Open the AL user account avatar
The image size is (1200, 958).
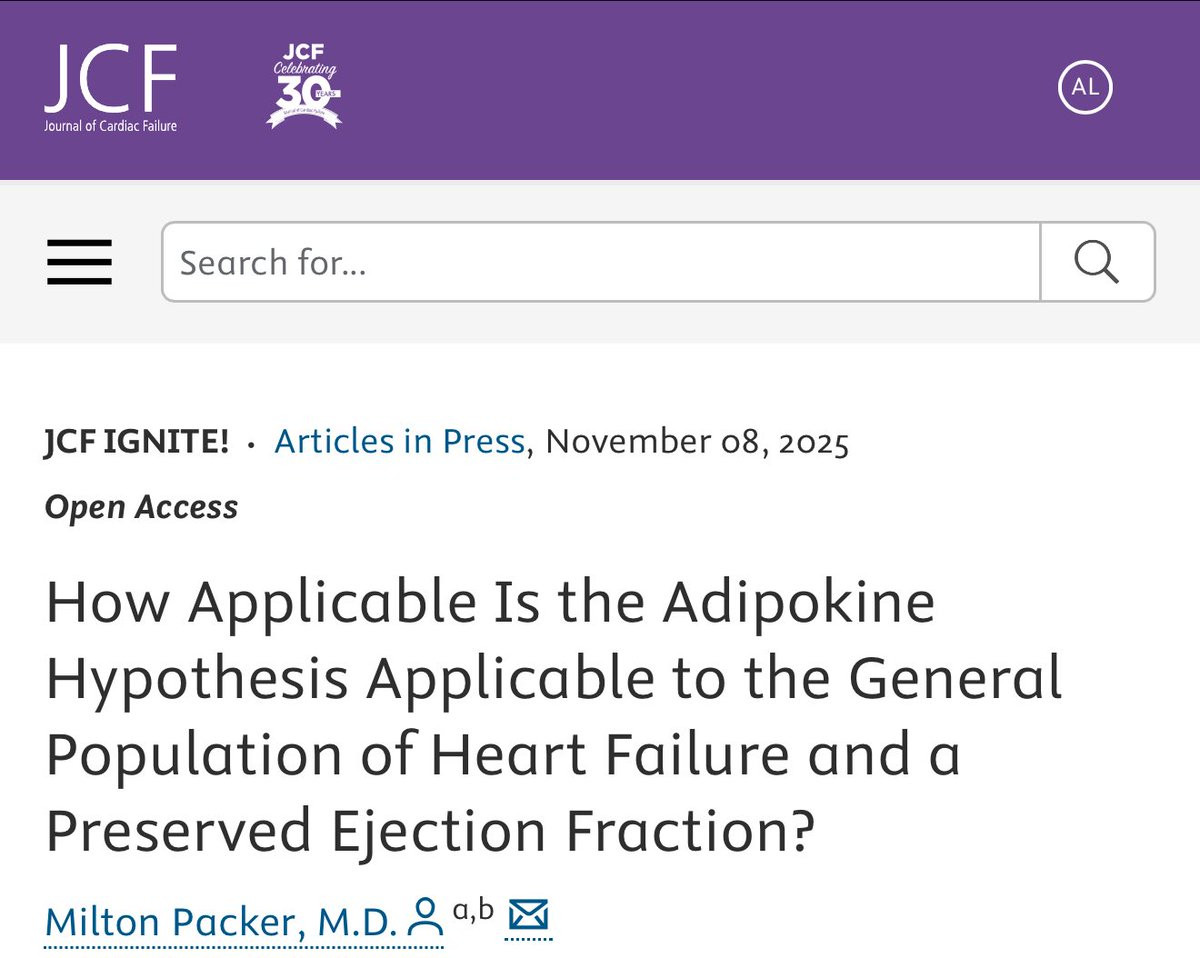click(1085, 87)
